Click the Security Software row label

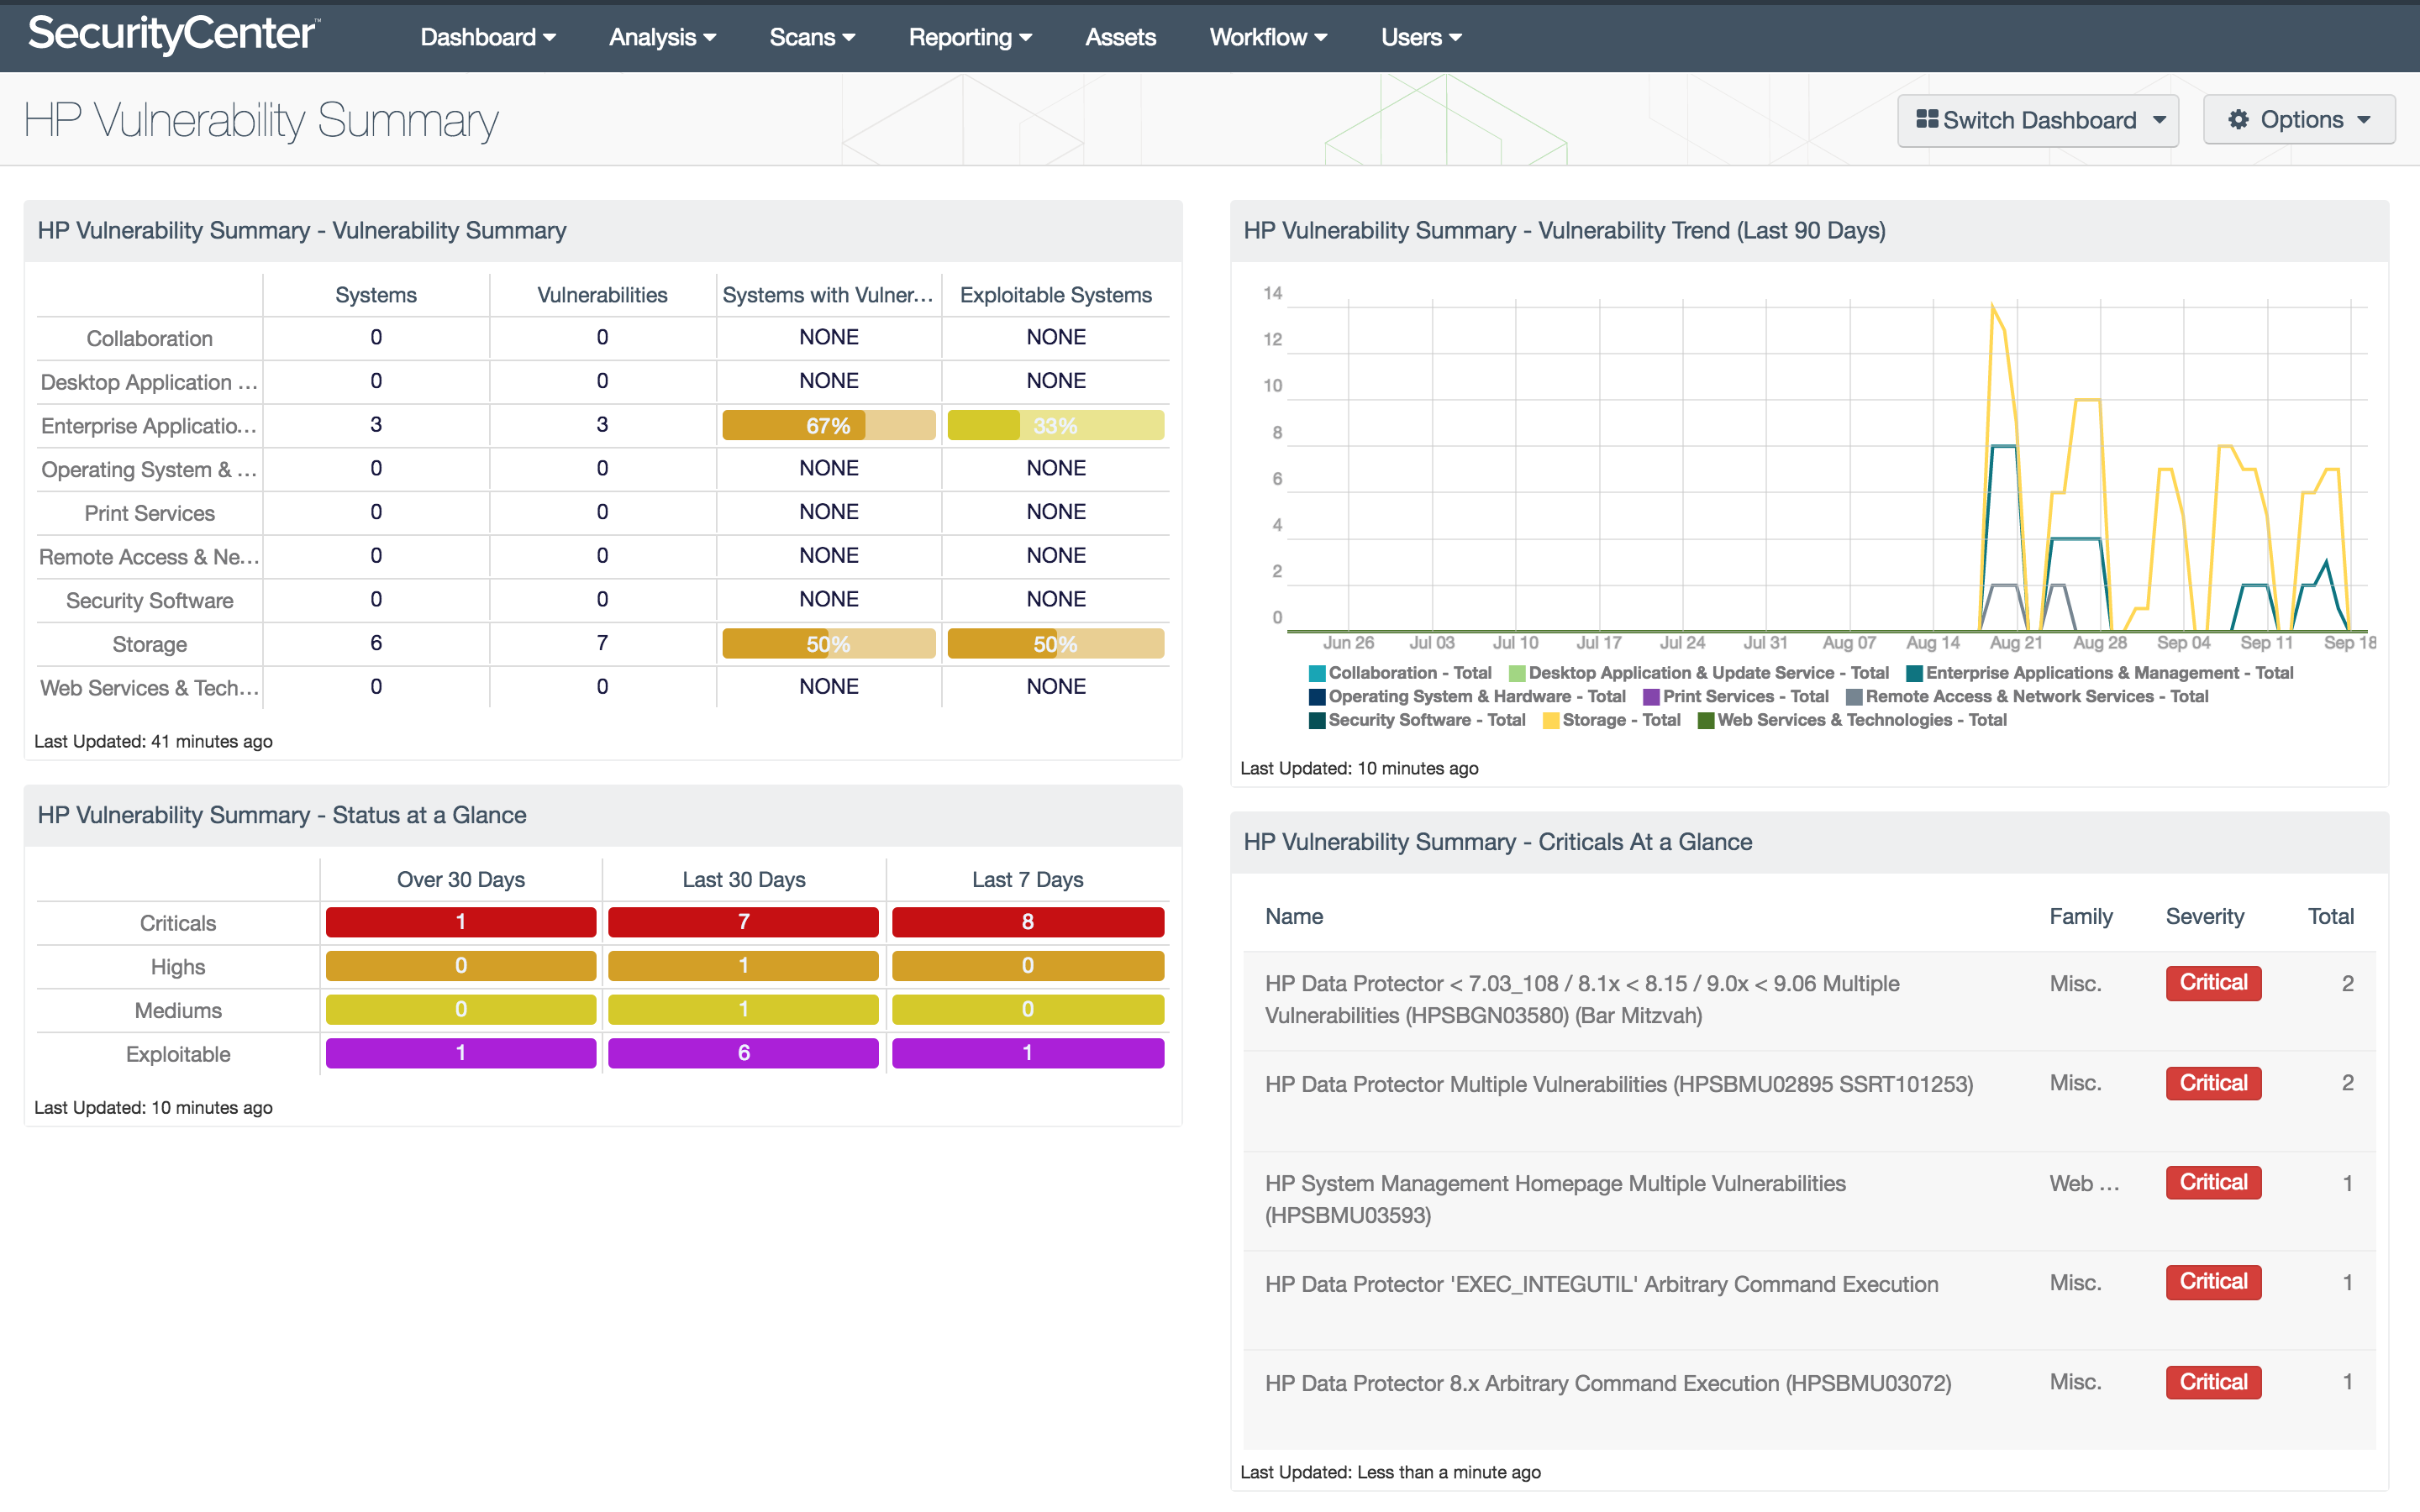click(x=149, y=601)
